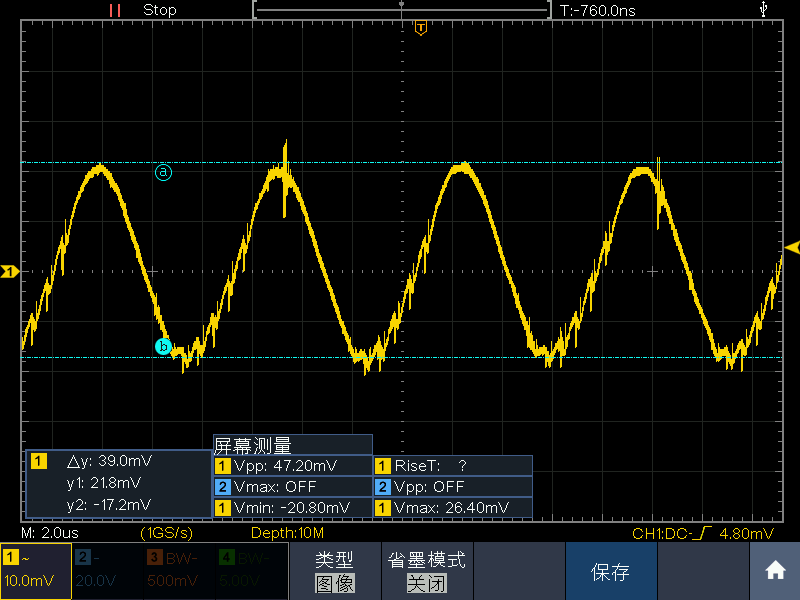Click the CH1:DC trigger source readout
The height and width of the screenshot is (600, 800).
(x=662, y=534)
